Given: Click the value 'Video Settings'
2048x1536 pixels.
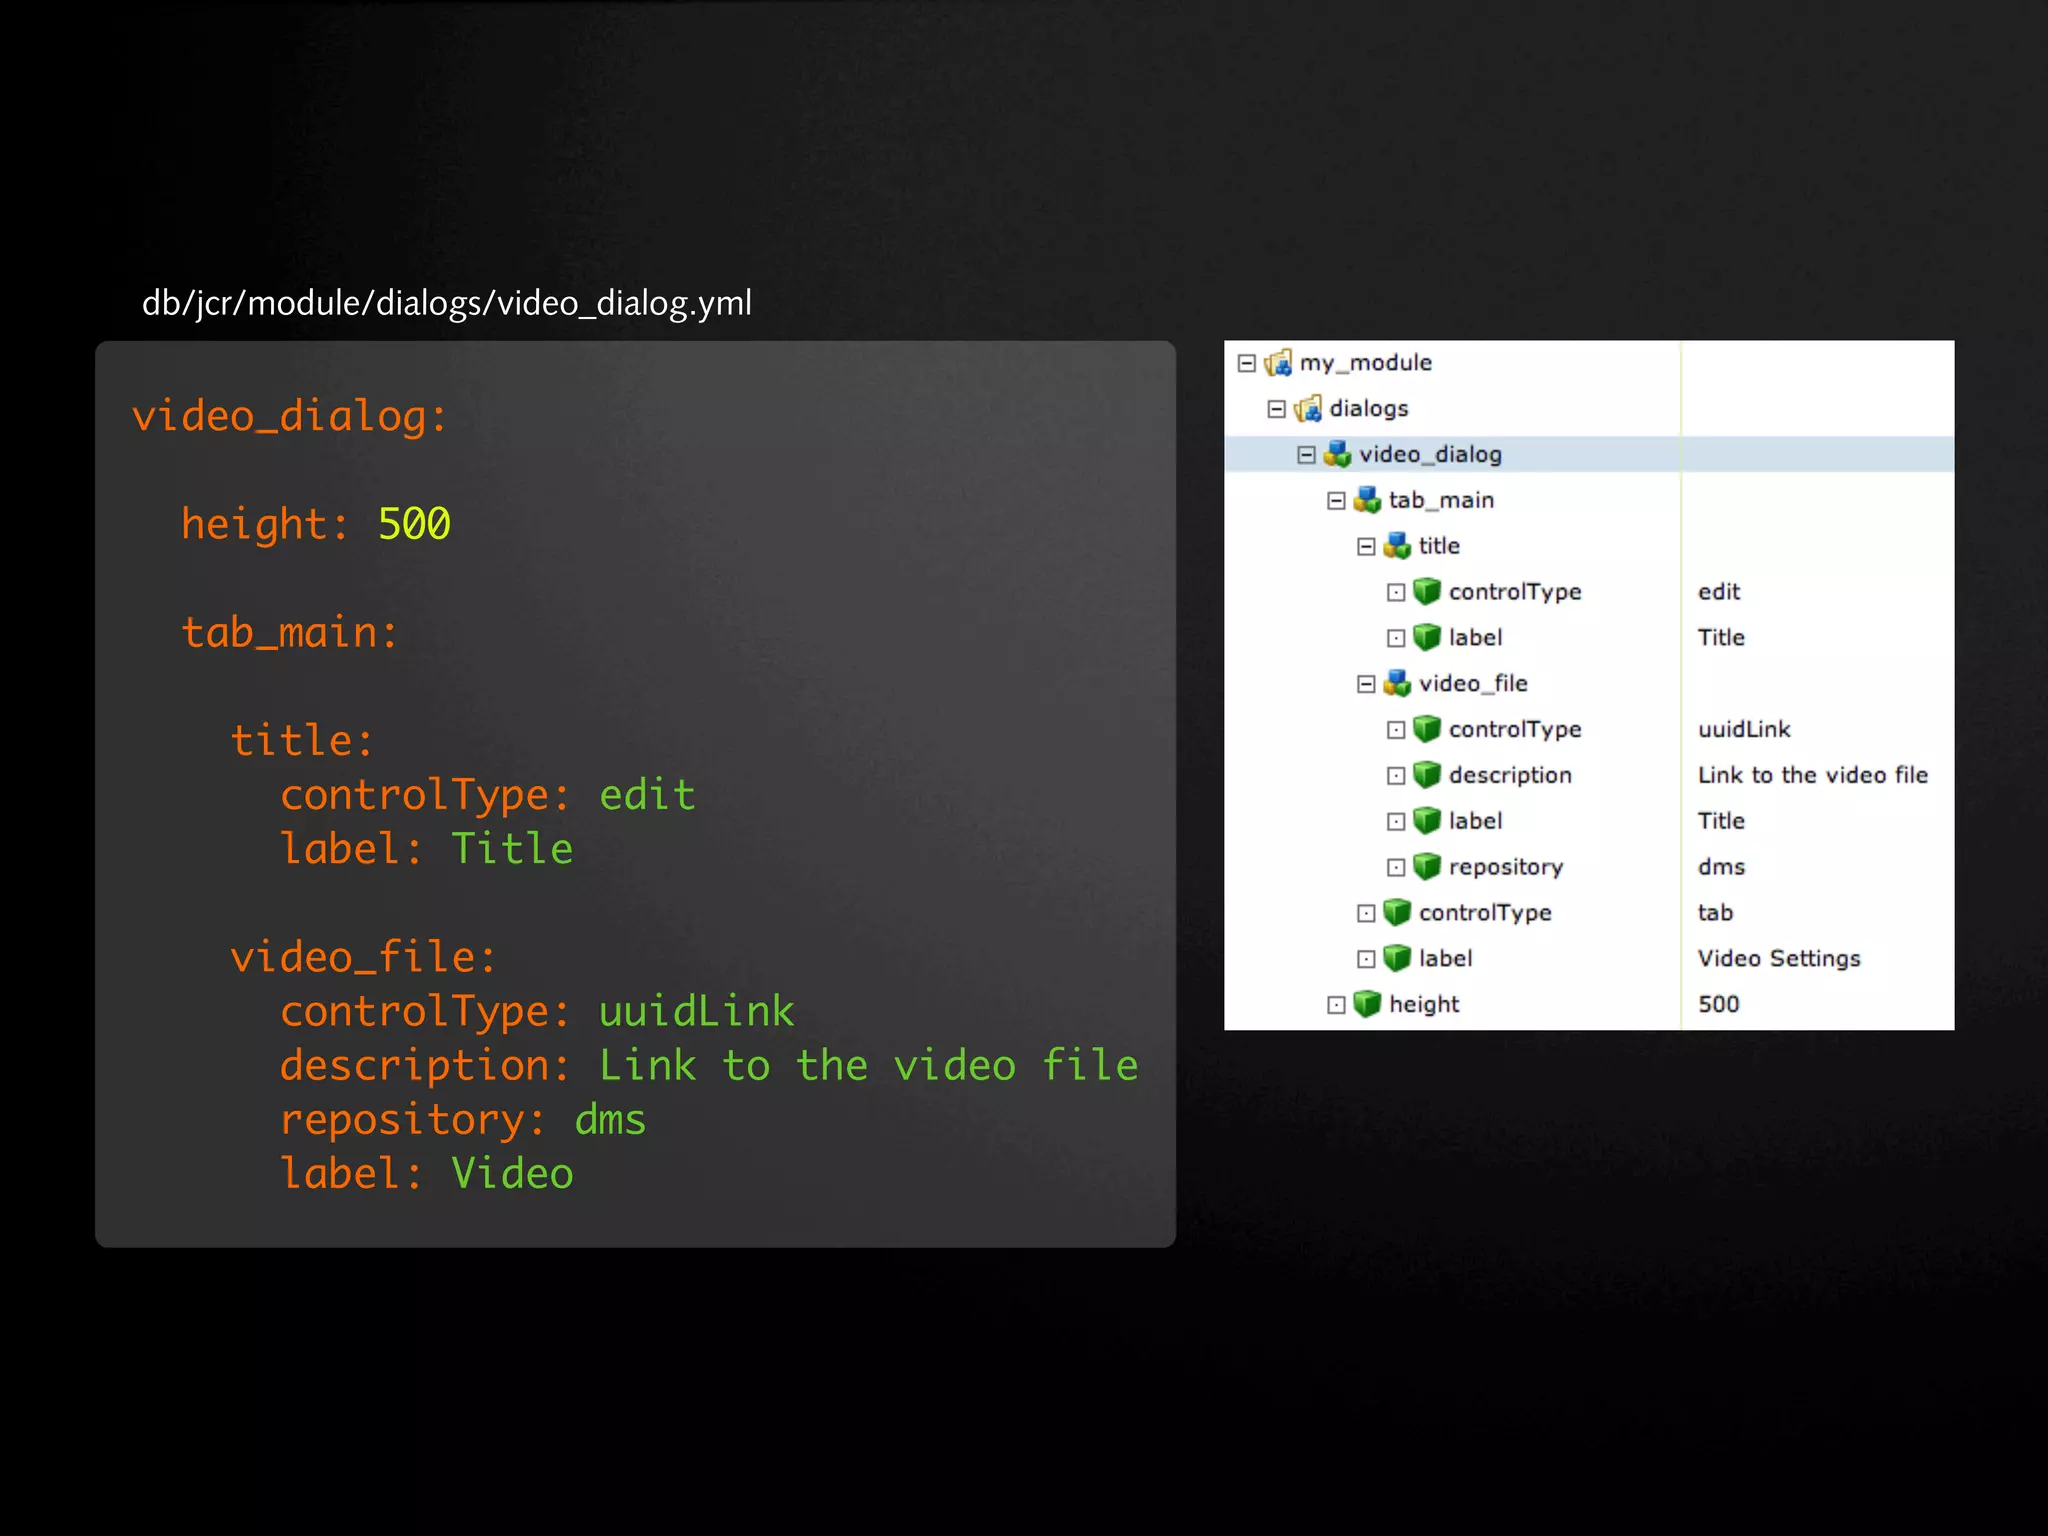Looking at the screenshot, I should pos(1779,959).
